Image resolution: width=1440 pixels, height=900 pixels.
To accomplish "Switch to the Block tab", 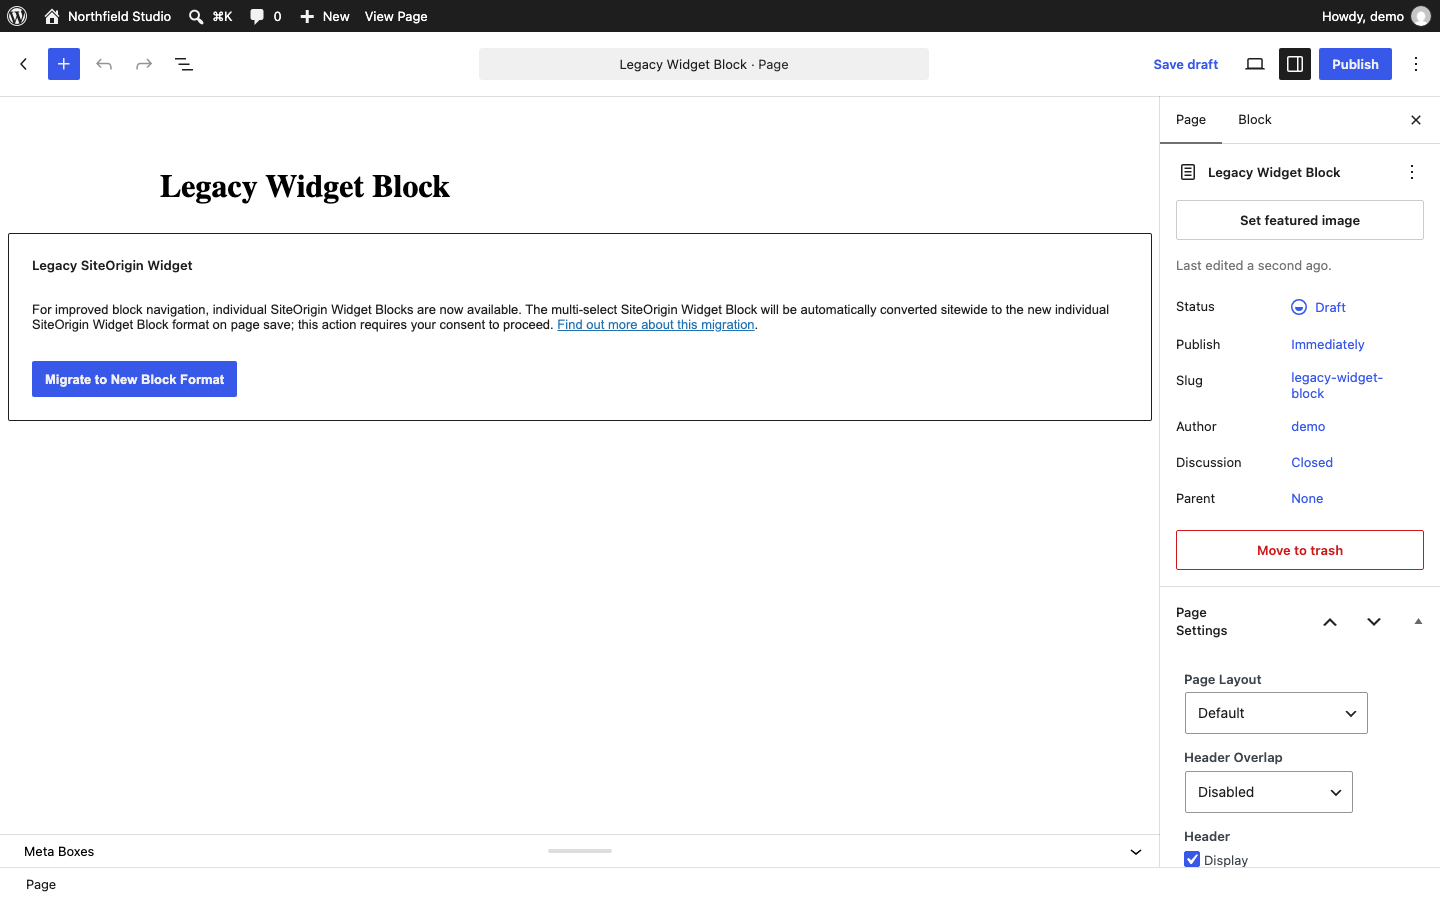I will [1255, 120].
